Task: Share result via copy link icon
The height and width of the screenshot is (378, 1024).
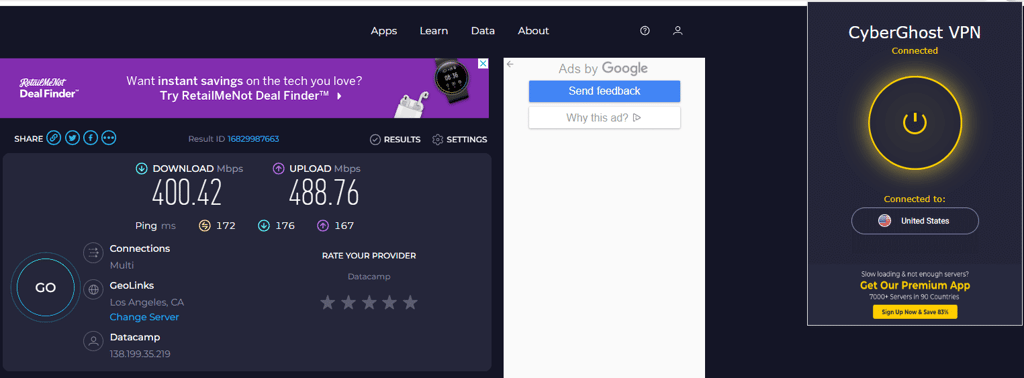Action: click(54, 138)
